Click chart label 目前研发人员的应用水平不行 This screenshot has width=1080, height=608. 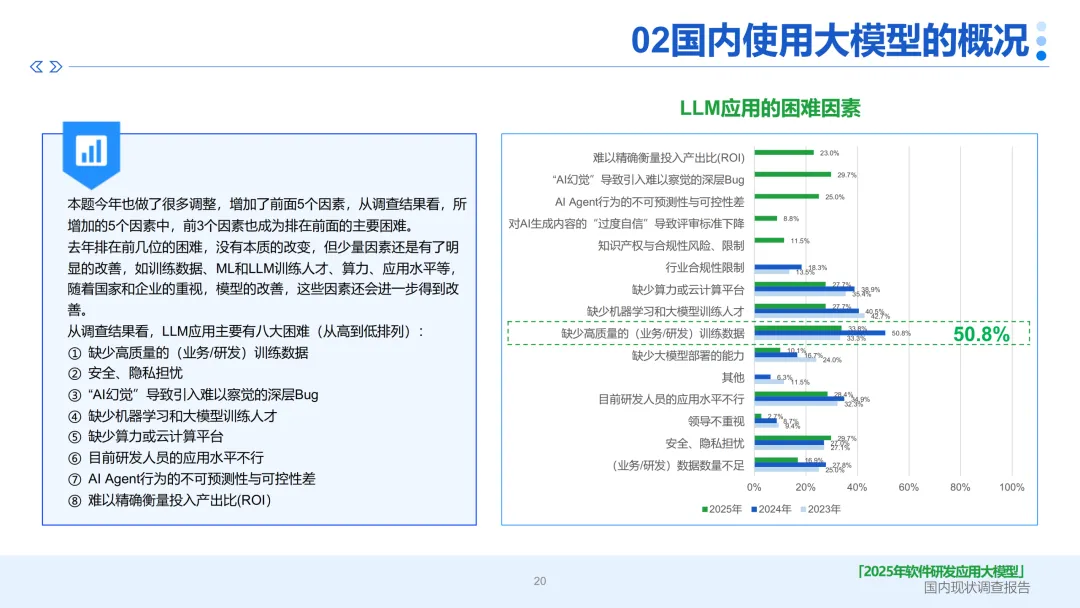(671, 399)
